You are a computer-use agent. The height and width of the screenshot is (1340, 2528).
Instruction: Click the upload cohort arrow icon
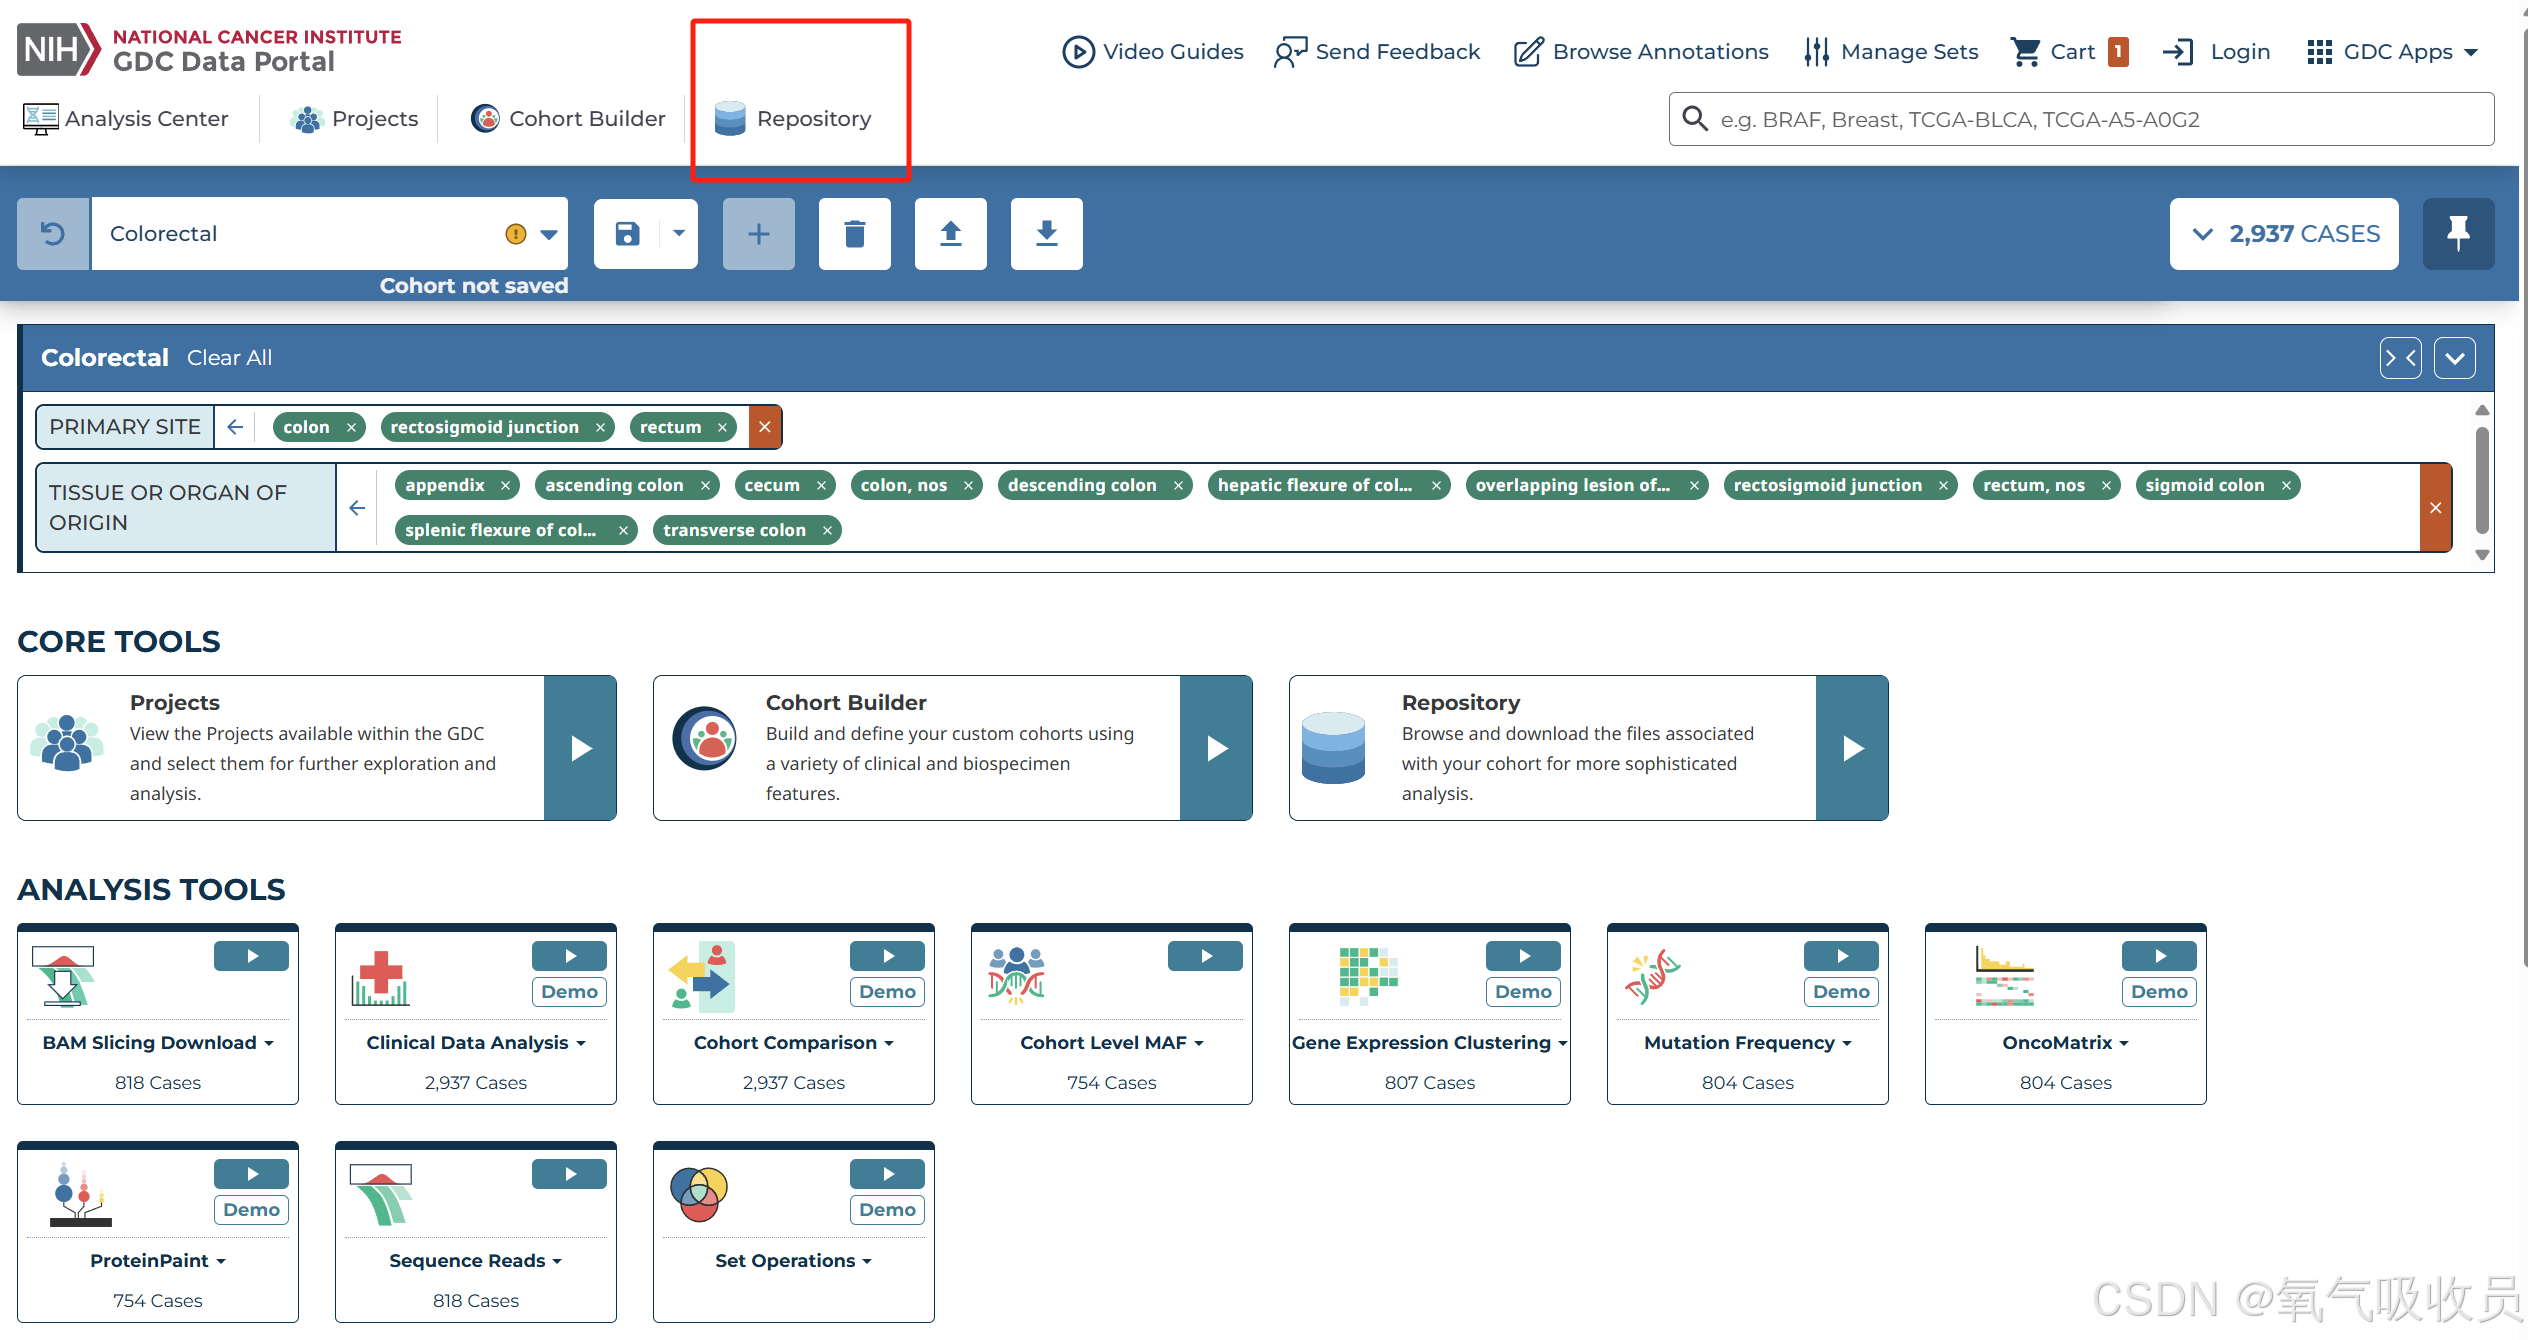[950, 234]
